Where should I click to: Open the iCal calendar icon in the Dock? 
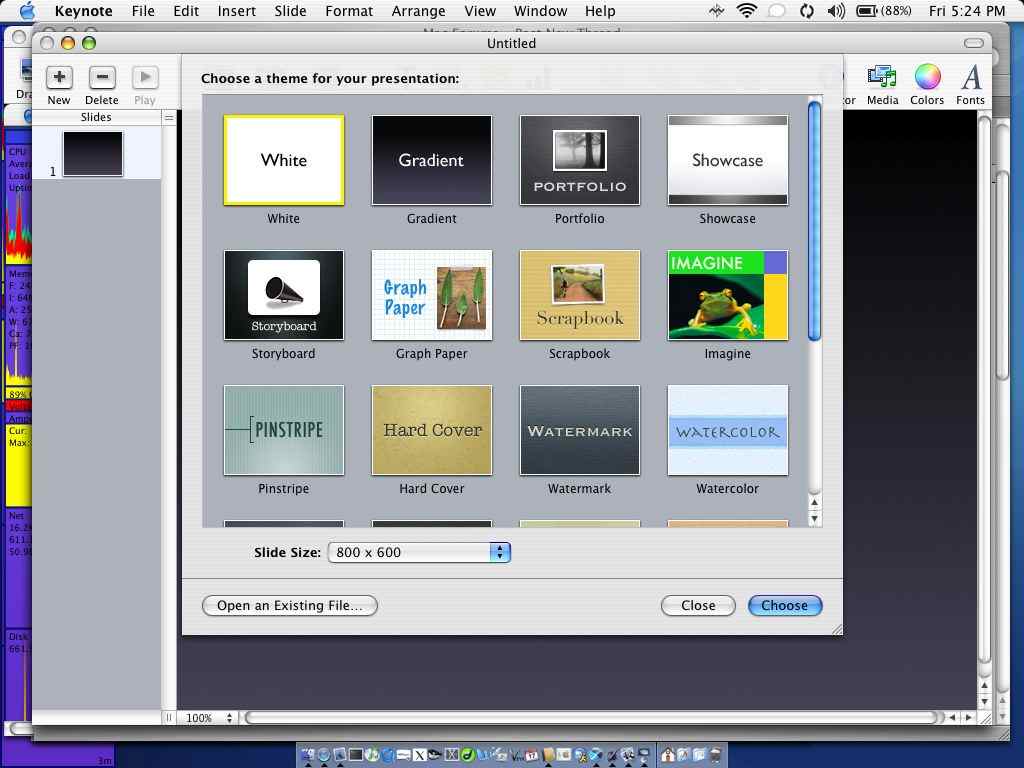click(532, 756)
